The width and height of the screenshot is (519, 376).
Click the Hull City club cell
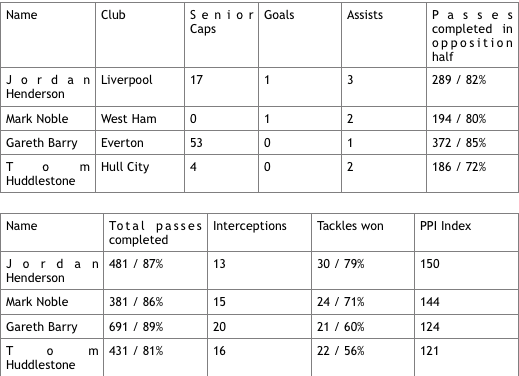click(x=140, y=174)
